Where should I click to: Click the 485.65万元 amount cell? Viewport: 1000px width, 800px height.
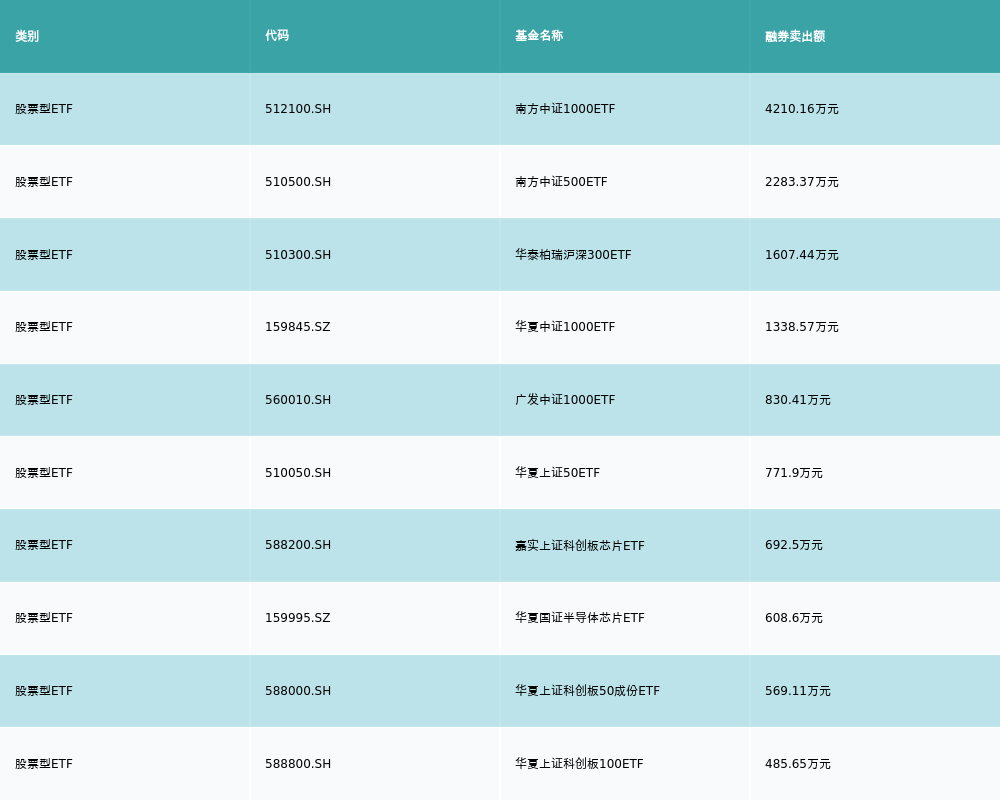[798, 764]
